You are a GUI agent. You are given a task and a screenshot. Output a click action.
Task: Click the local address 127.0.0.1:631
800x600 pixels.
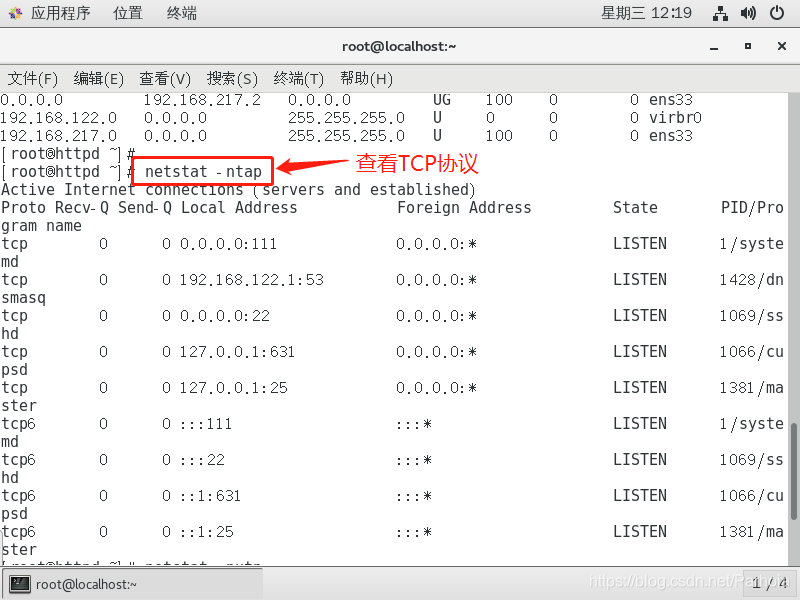pos(237,352)
